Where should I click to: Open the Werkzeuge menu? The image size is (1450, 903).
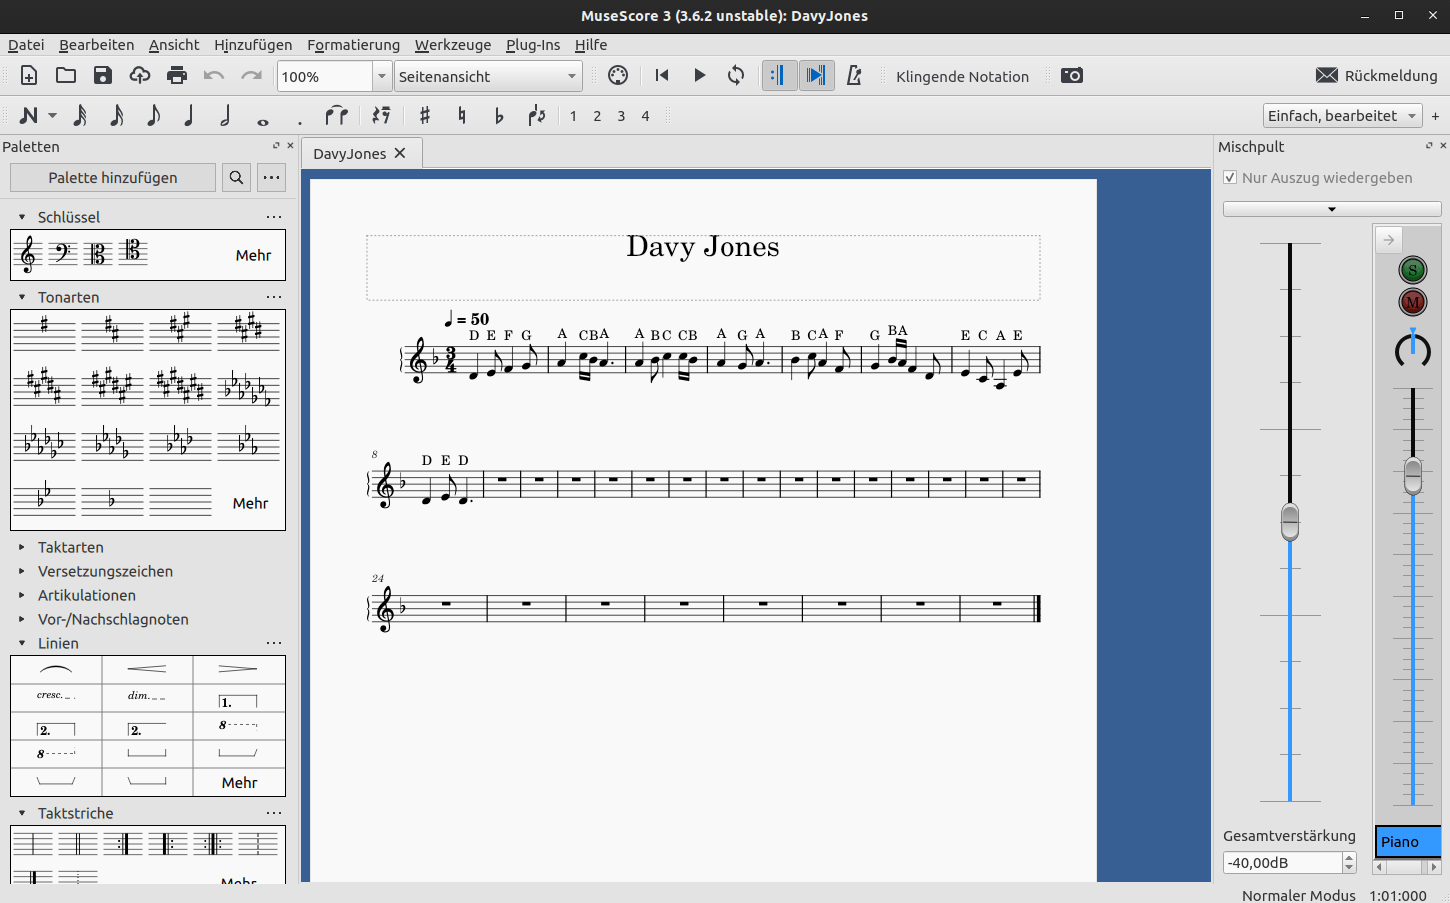(453, 45)
